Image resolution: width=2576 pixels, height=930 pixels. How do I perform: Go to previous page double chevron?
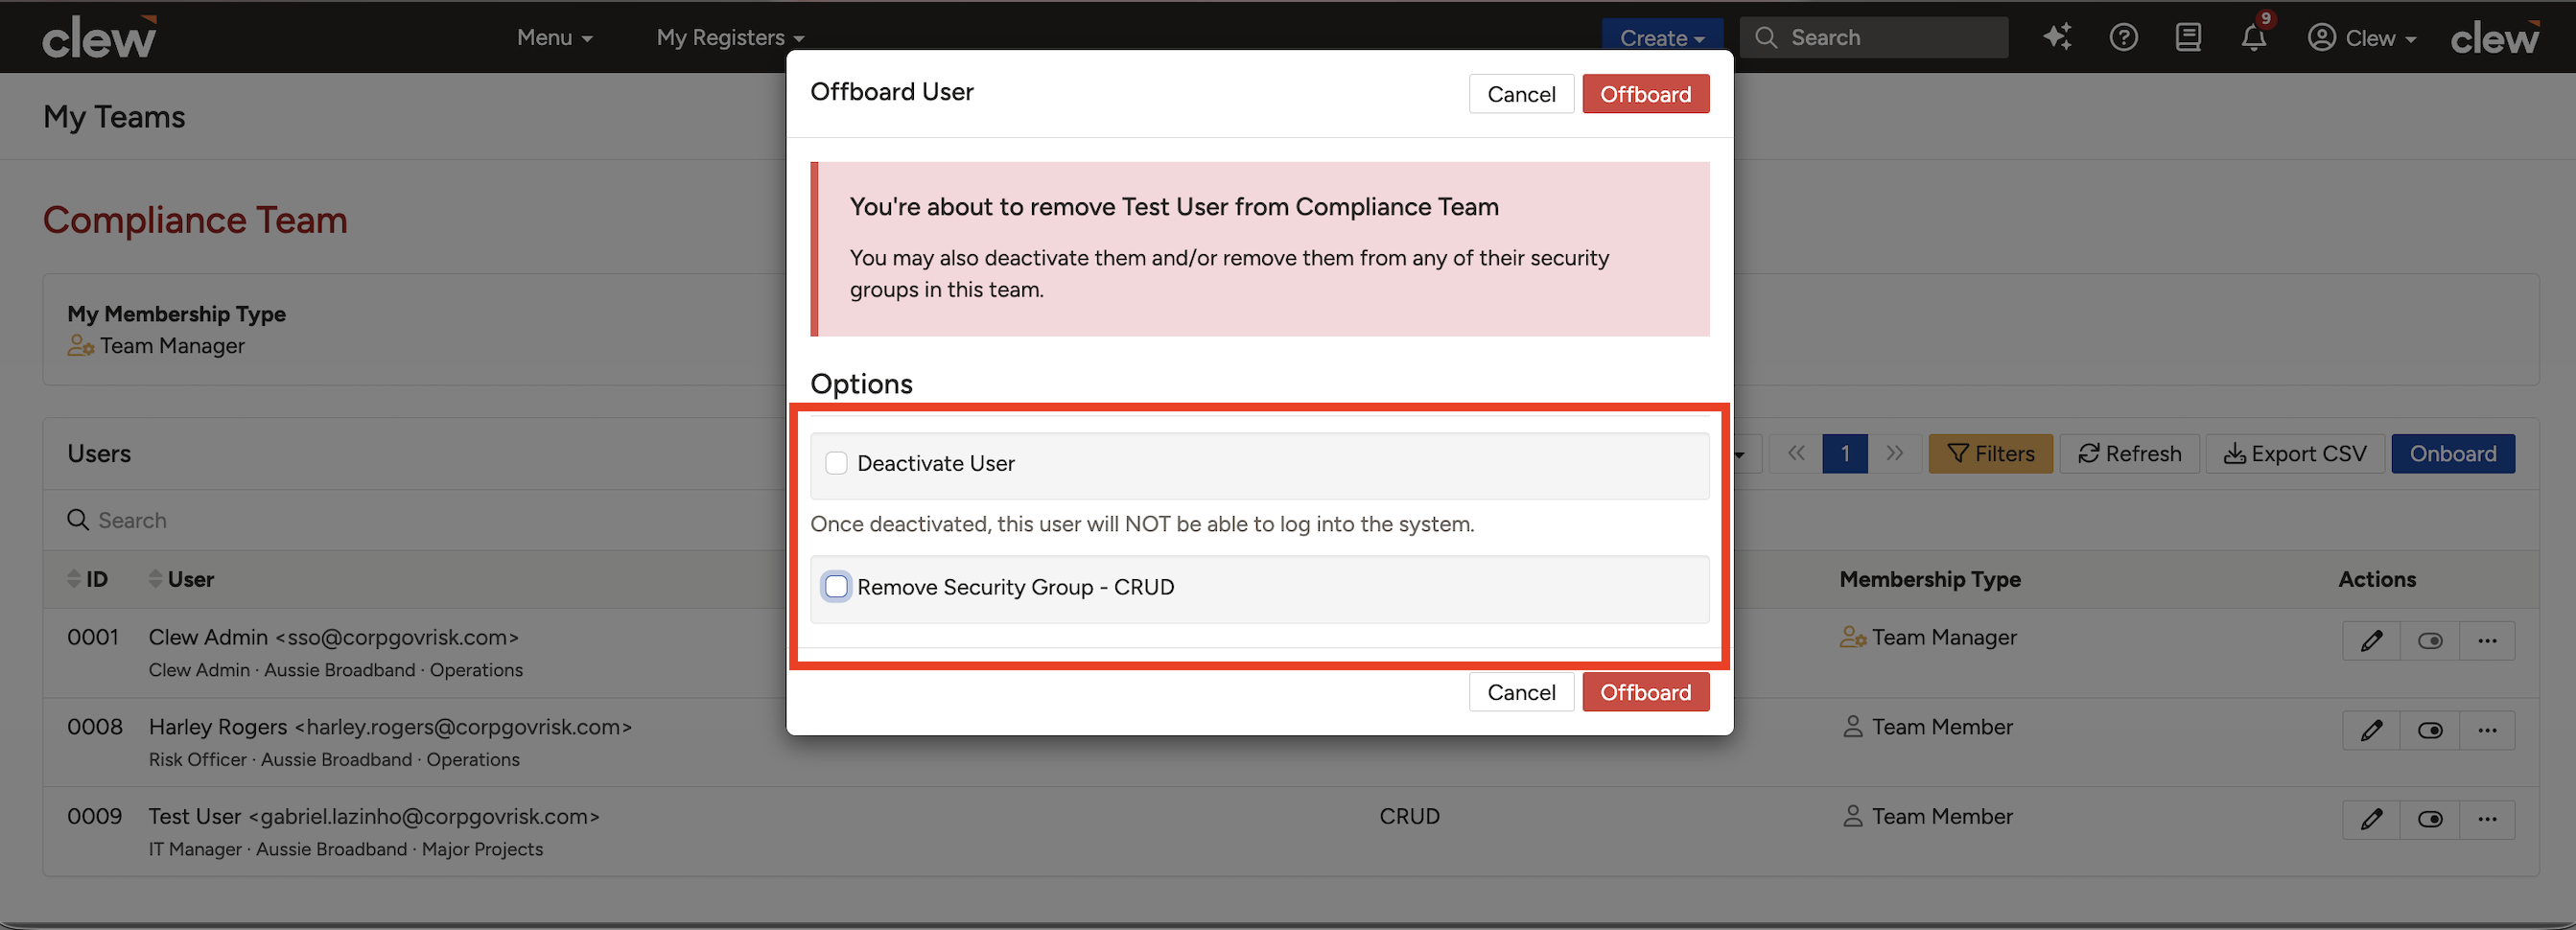point(1796,453)
